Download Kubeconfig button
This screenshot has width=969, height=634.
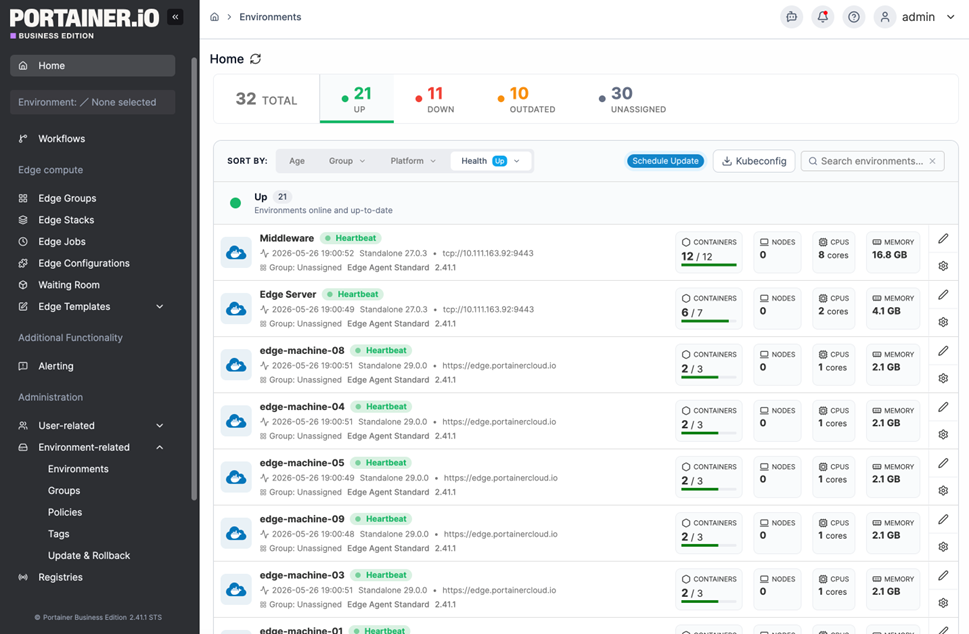coord(754,161)
